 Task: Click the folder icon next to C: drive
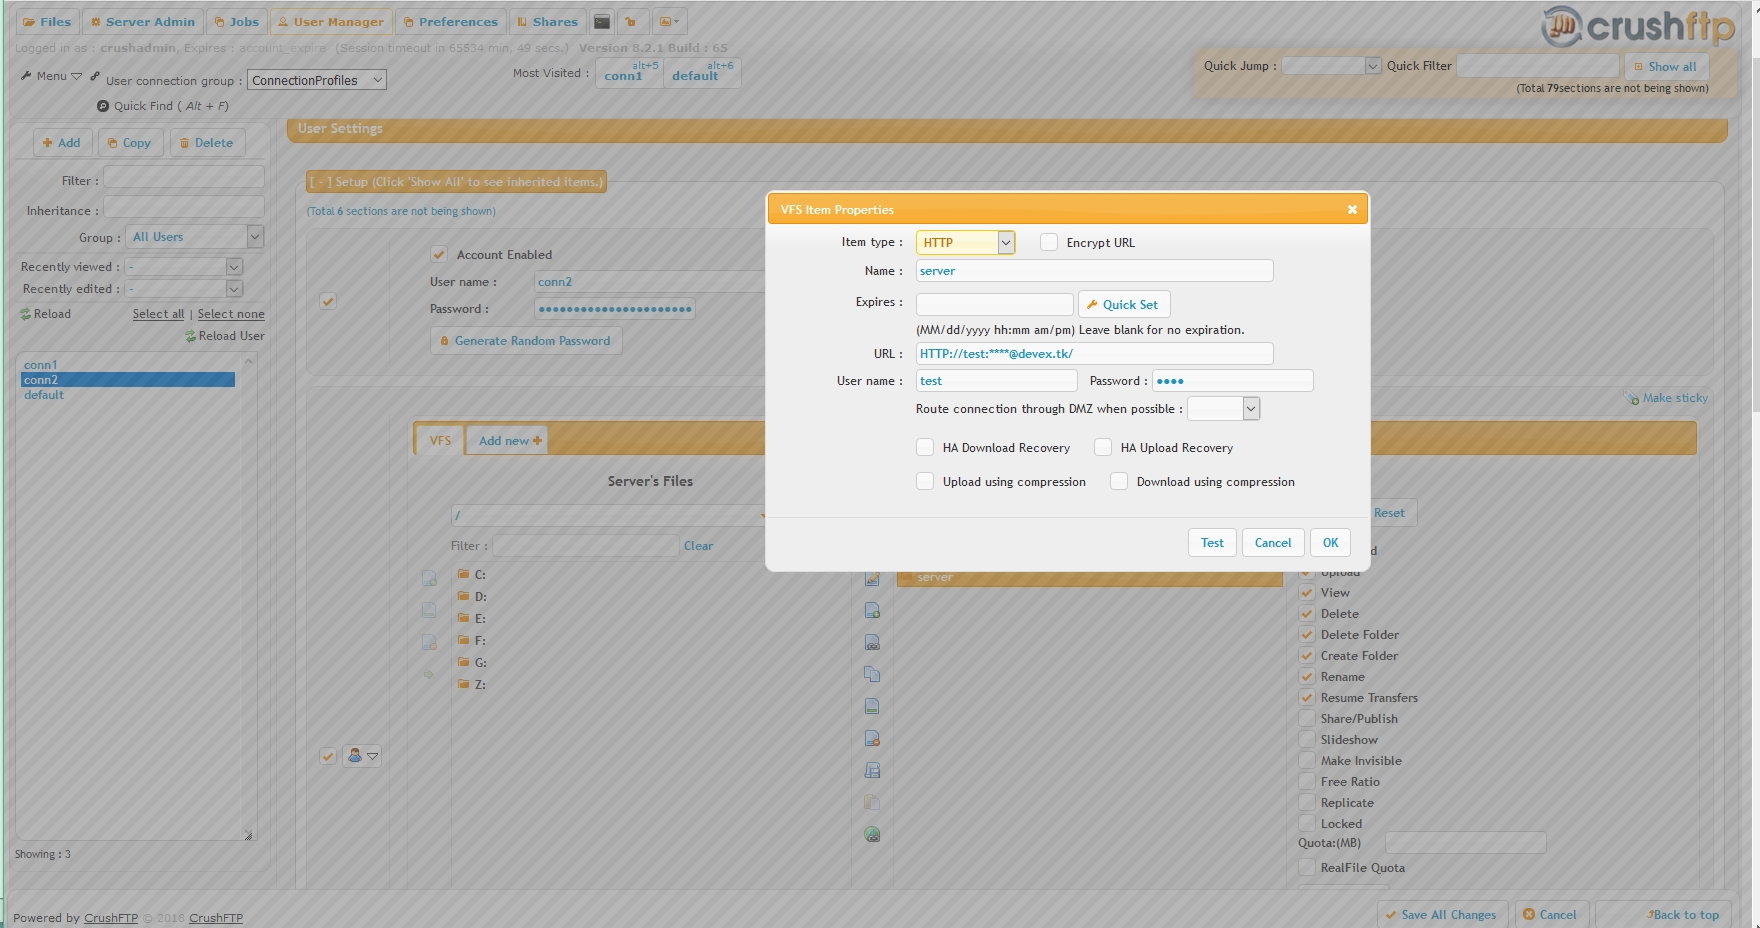pos(464,574)
